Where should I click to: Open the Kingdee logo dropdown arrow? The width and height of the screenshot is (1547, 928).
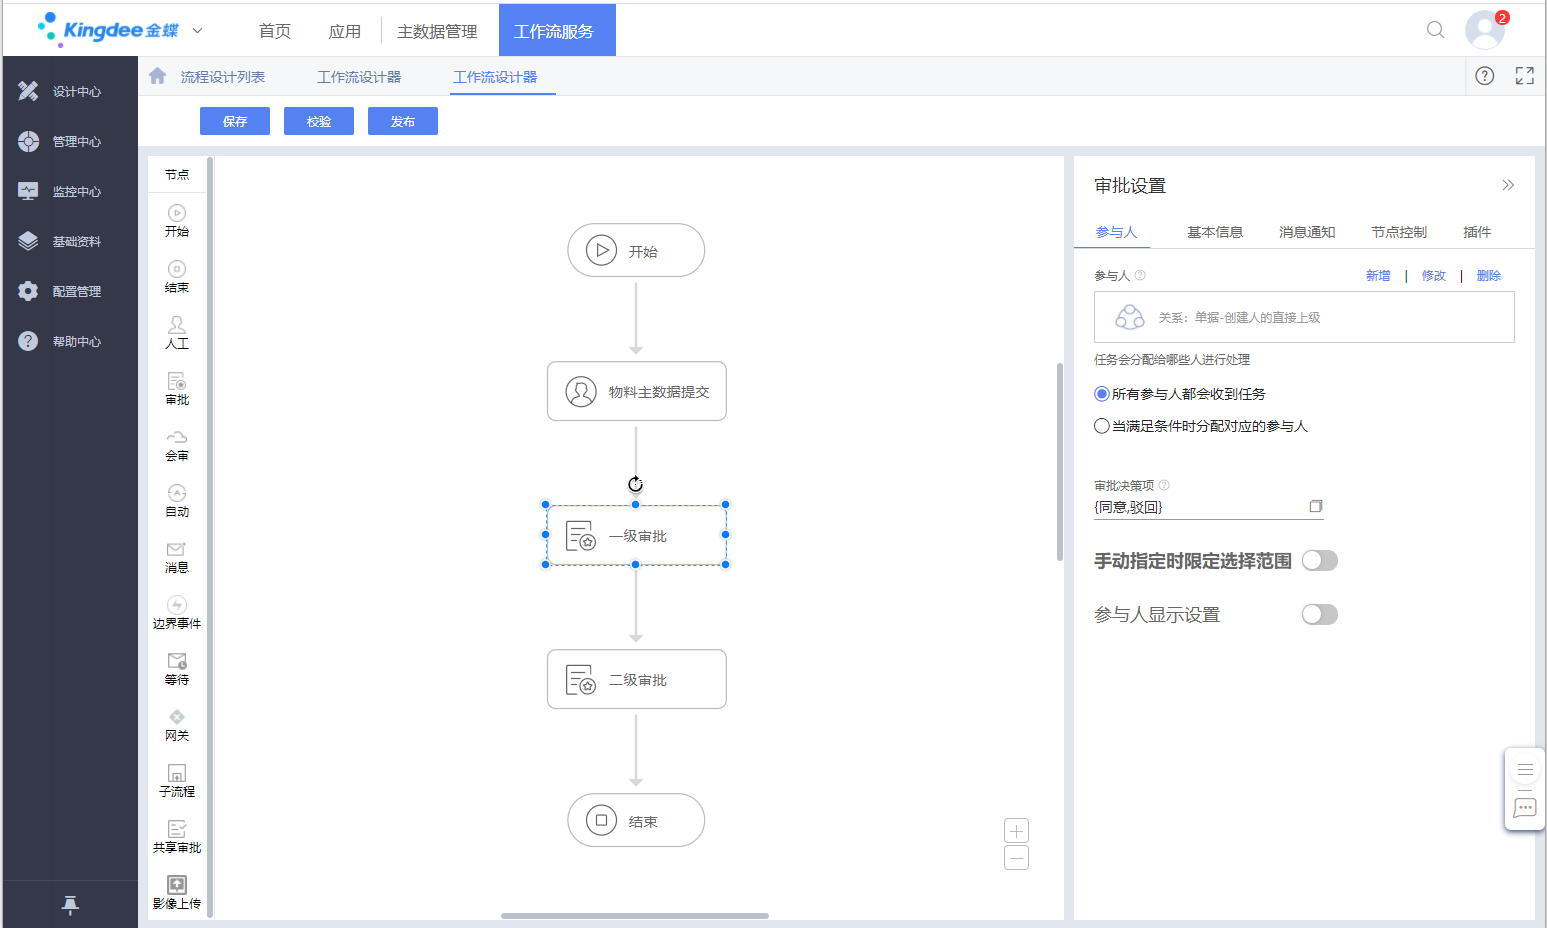point(197,31)
